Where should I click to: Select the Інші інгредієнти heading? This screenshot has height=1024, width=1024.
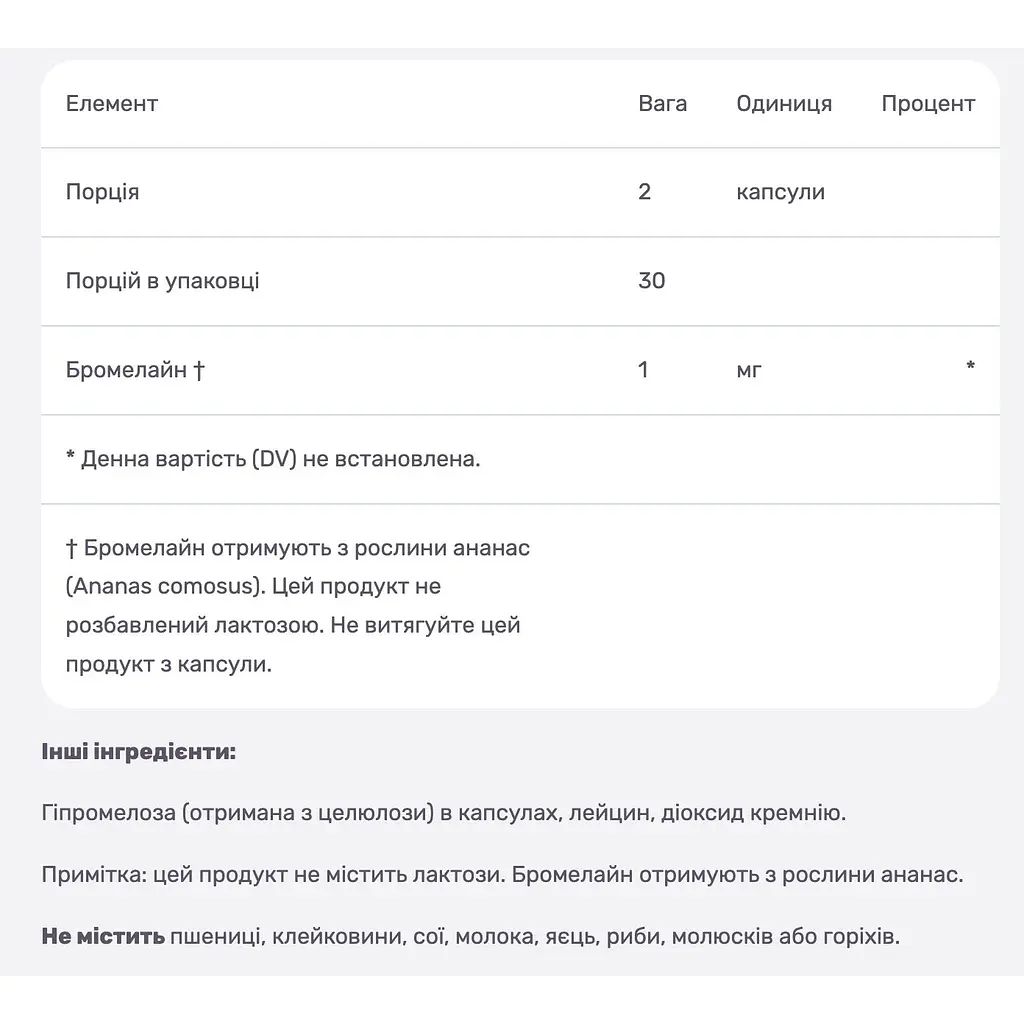click(x=138, y=752)
